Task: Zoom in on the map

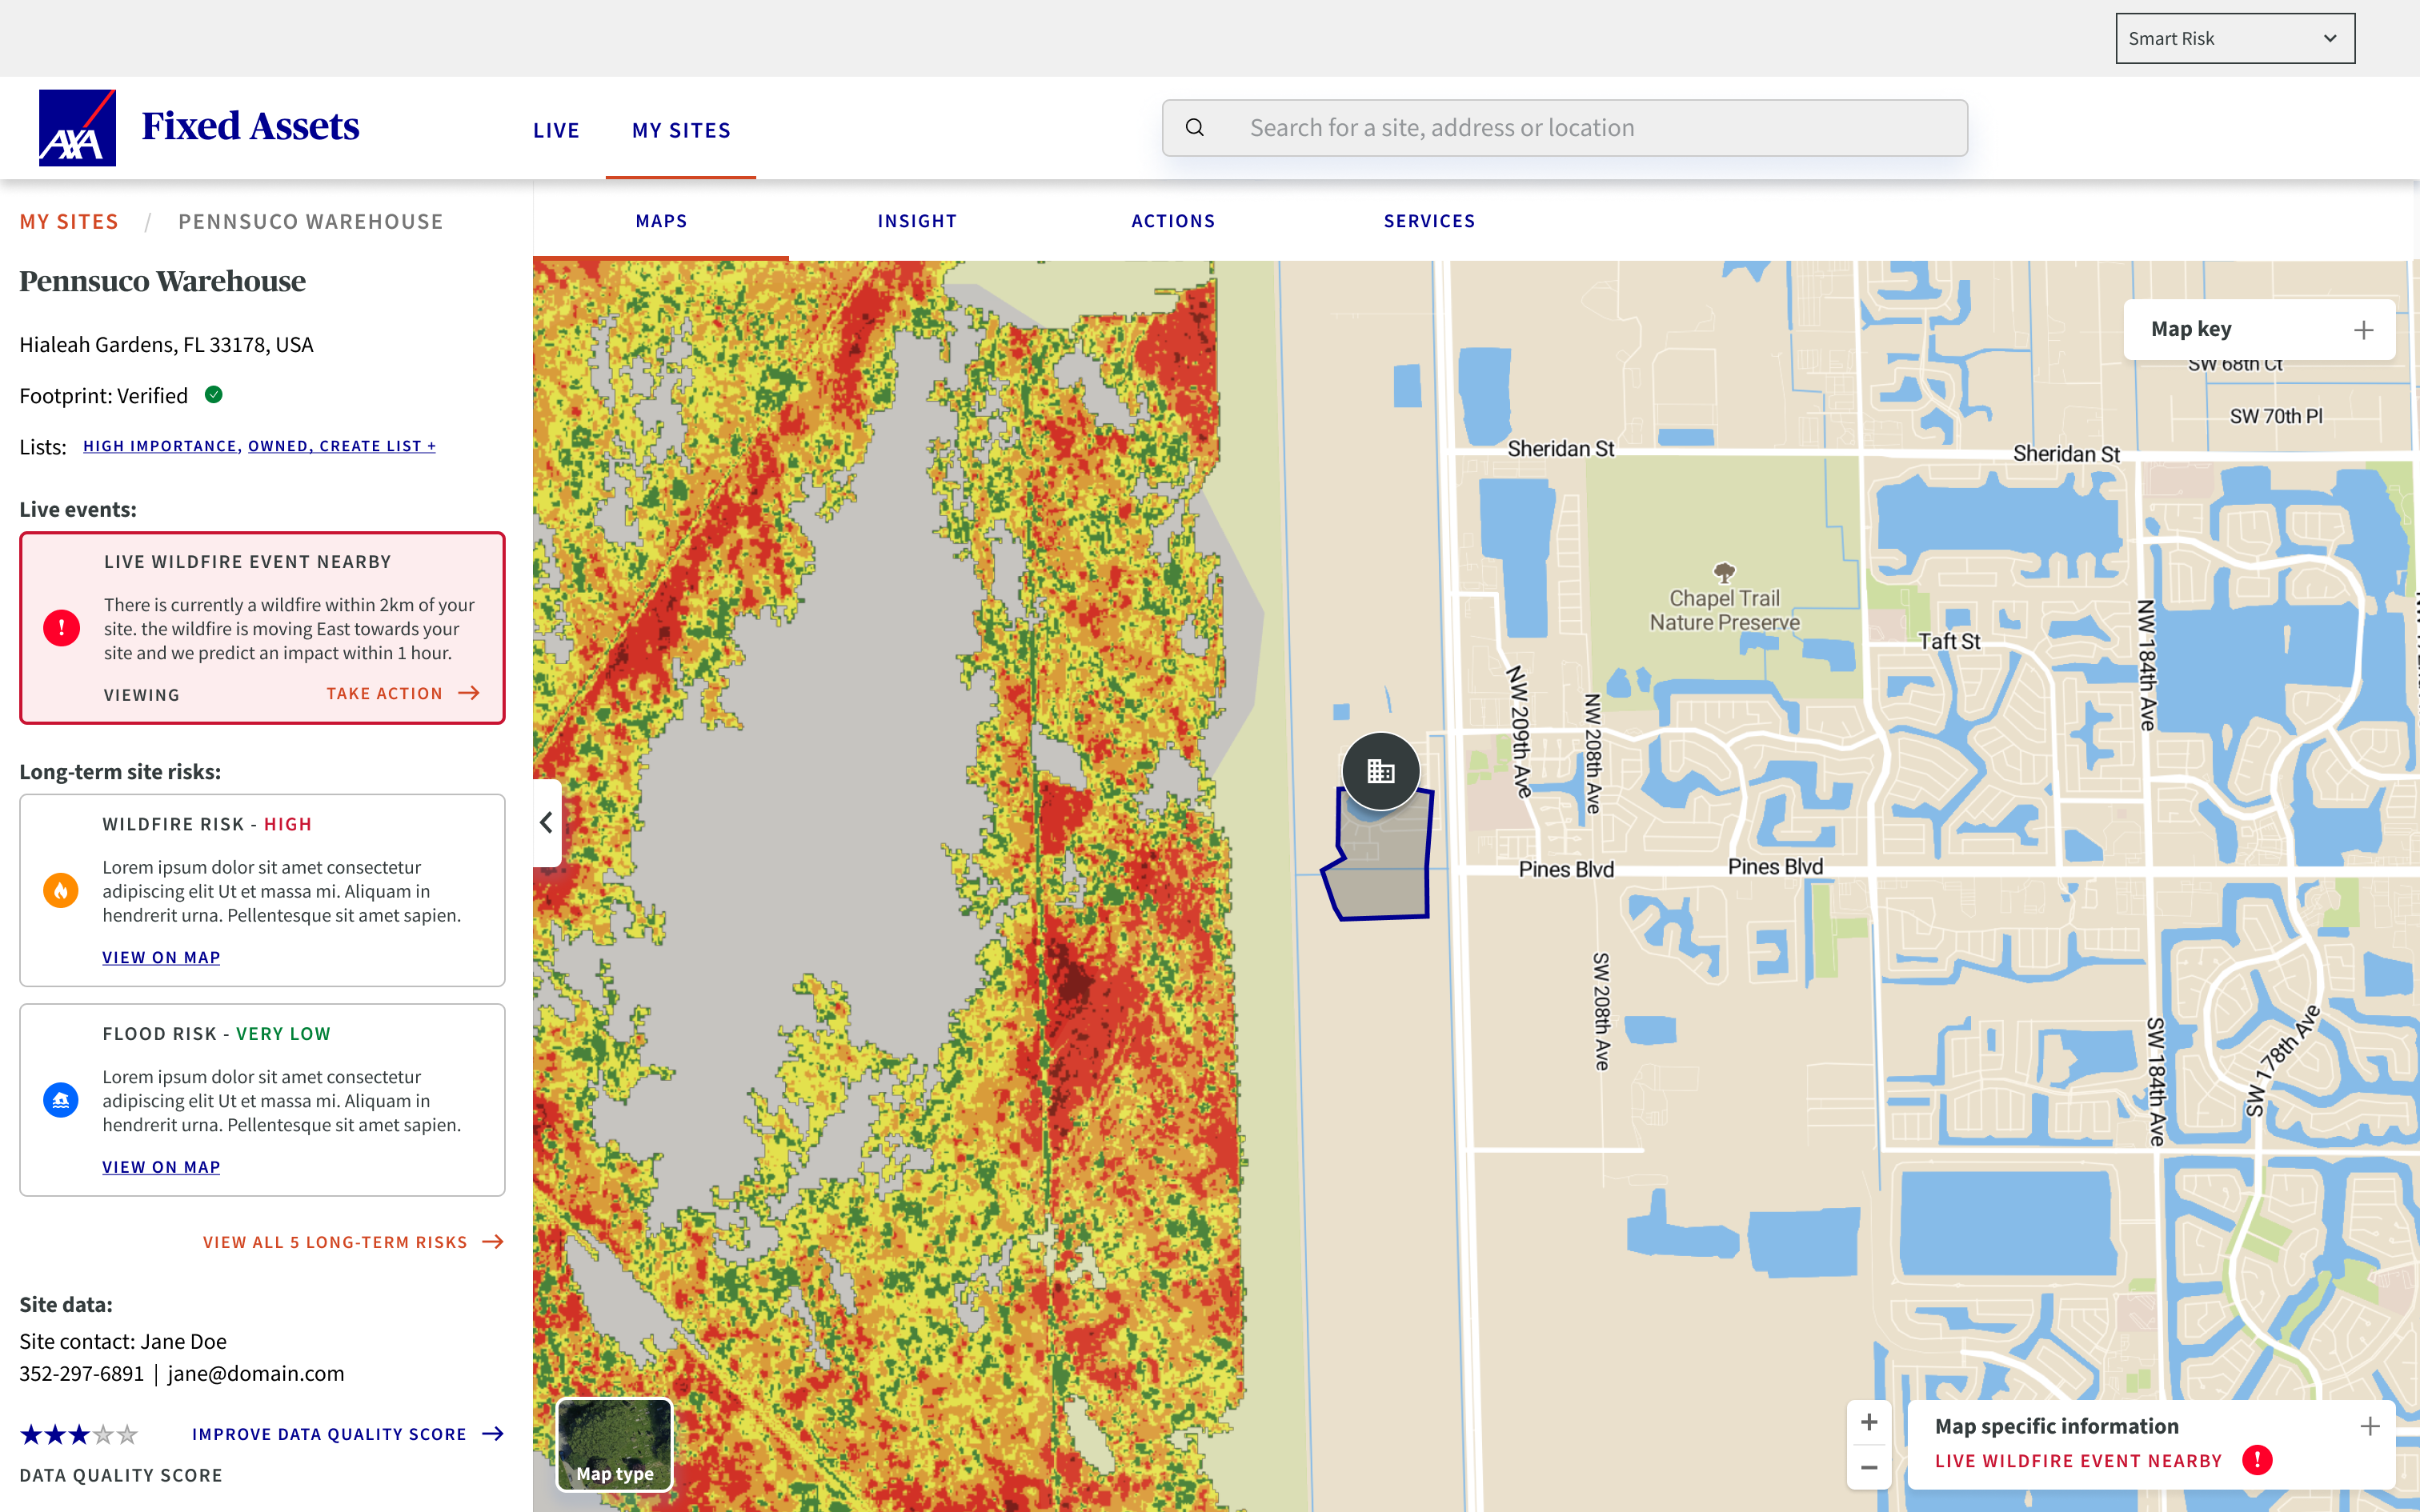Action: 1869,1422
